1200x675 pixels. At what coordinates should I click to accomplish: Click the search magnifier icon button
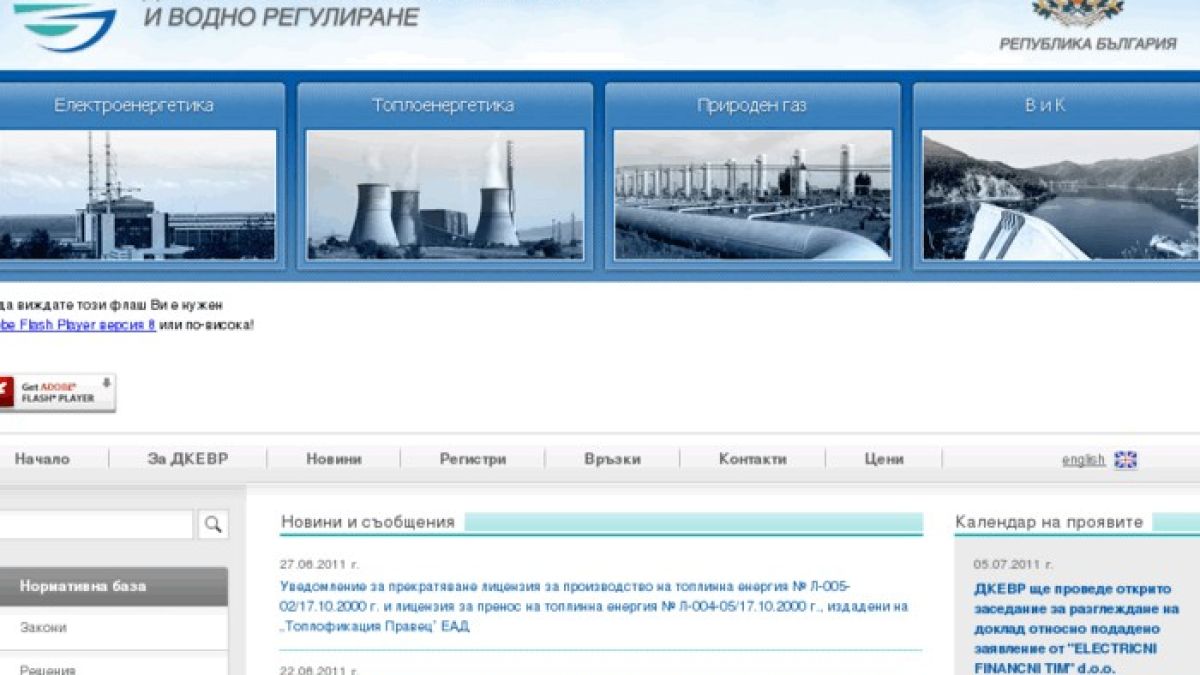tap(213, 524)
